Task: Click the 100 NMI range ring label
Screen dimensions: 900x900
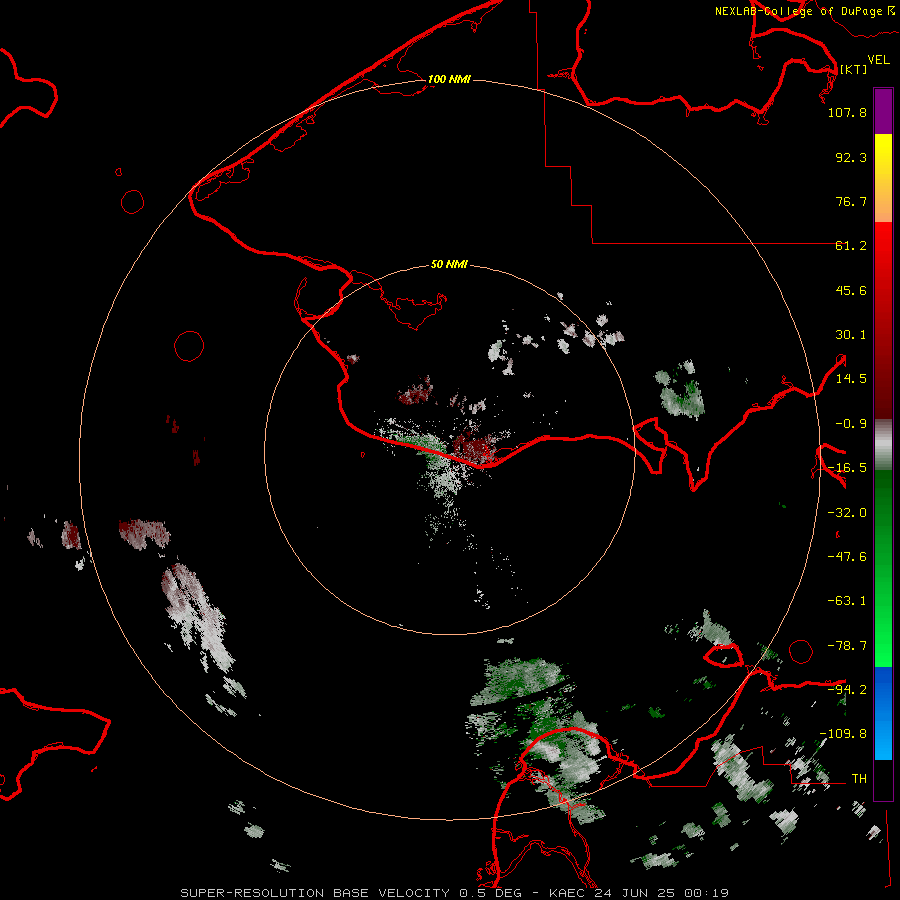Action: [x=449, y=79]
